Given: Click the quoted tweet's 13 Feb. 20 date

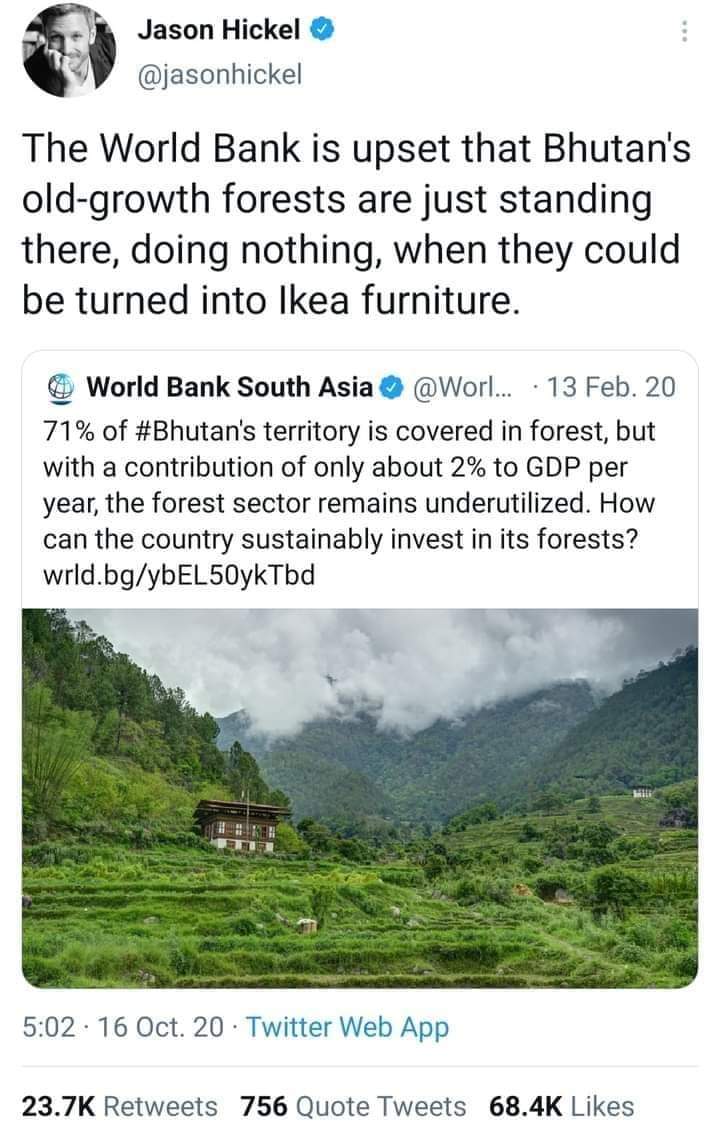Looking at the screenshot, I should (620, 386).
